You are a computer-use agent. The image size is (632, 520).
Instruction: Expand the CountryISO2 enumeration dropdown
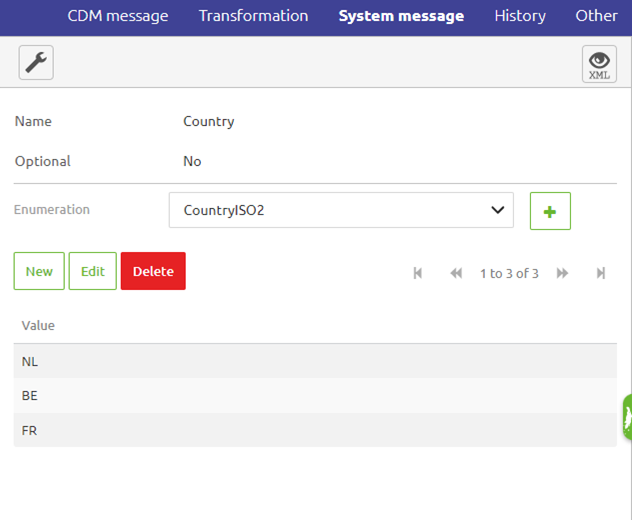pos(341,210)
